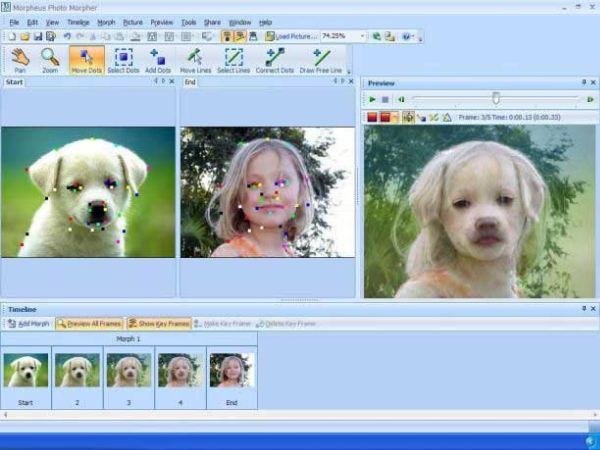
Task: Click the Morph 1 header in Timeline
Action: click(129, 339)
